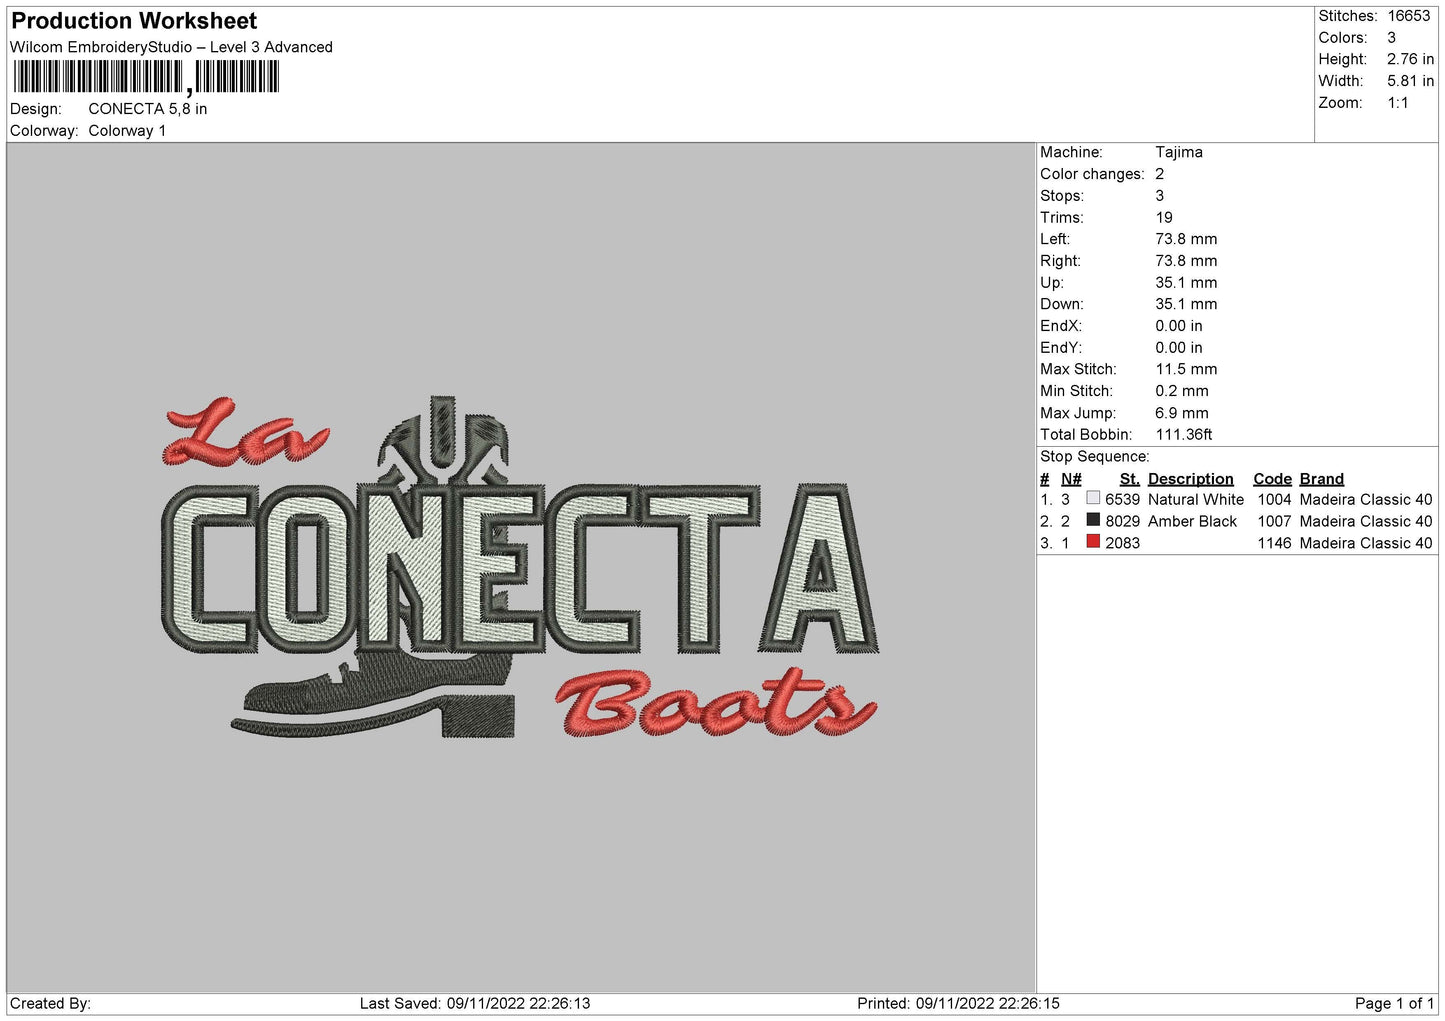Click the Natural White color swatch
The width and height of the screenshot is (1445, 1021).
[1093, 498]
